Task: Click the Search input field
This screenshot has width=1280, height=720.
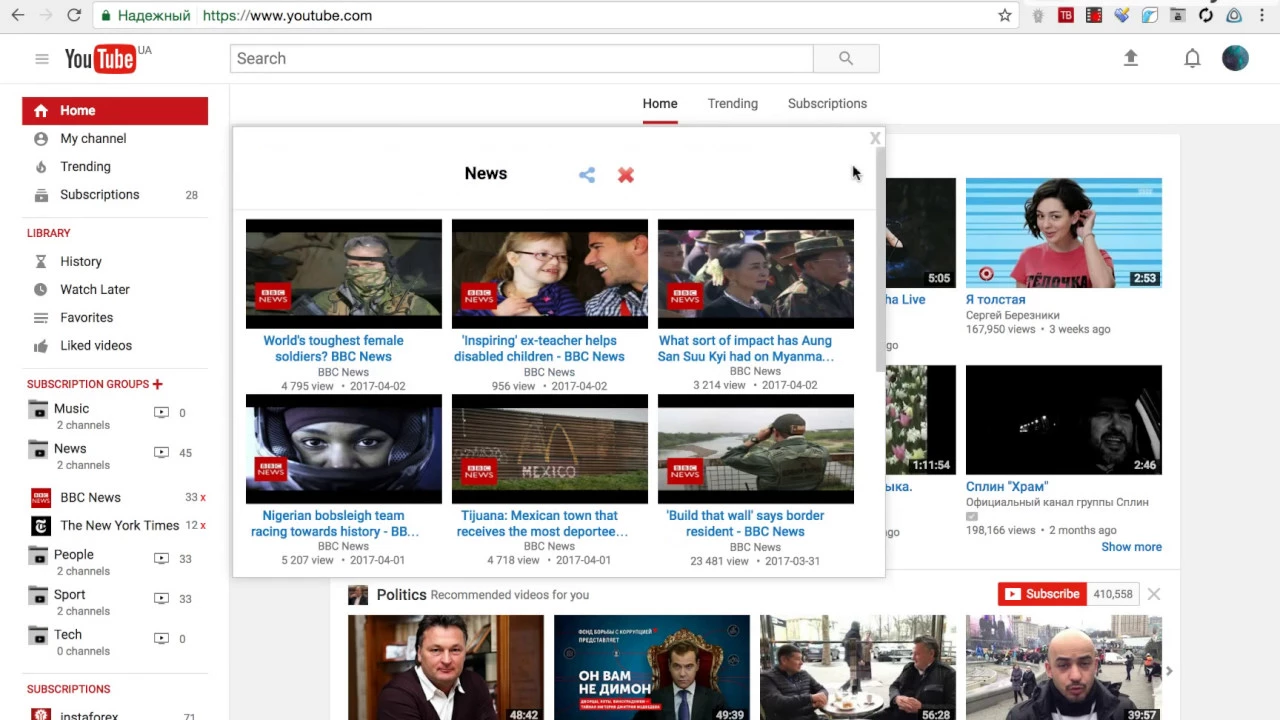Action: [x=521, y=59]
